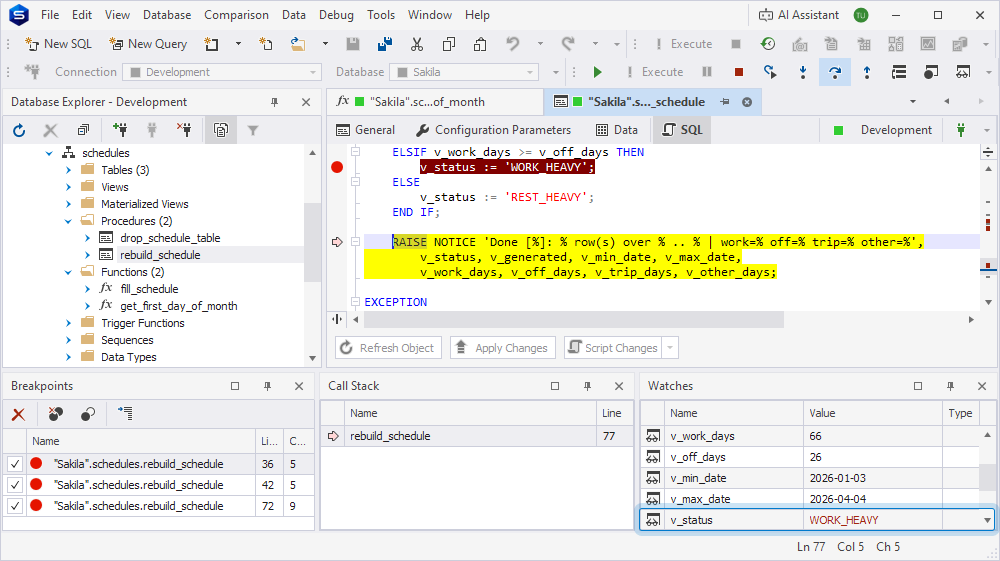
Task: Pin the Database Explorer panel
Action: coord(274,102)
